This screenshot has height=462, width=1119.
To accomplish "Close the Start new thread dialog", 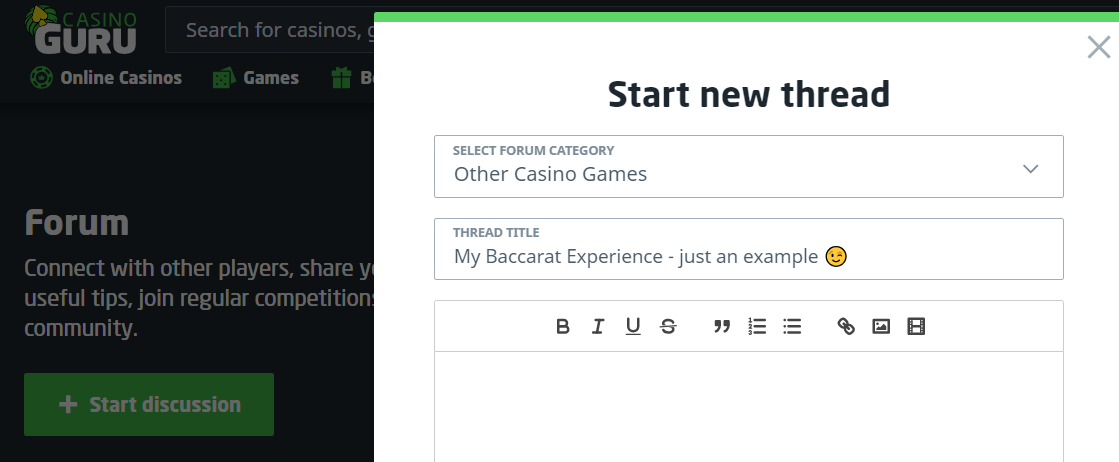I will point(1098,47).
